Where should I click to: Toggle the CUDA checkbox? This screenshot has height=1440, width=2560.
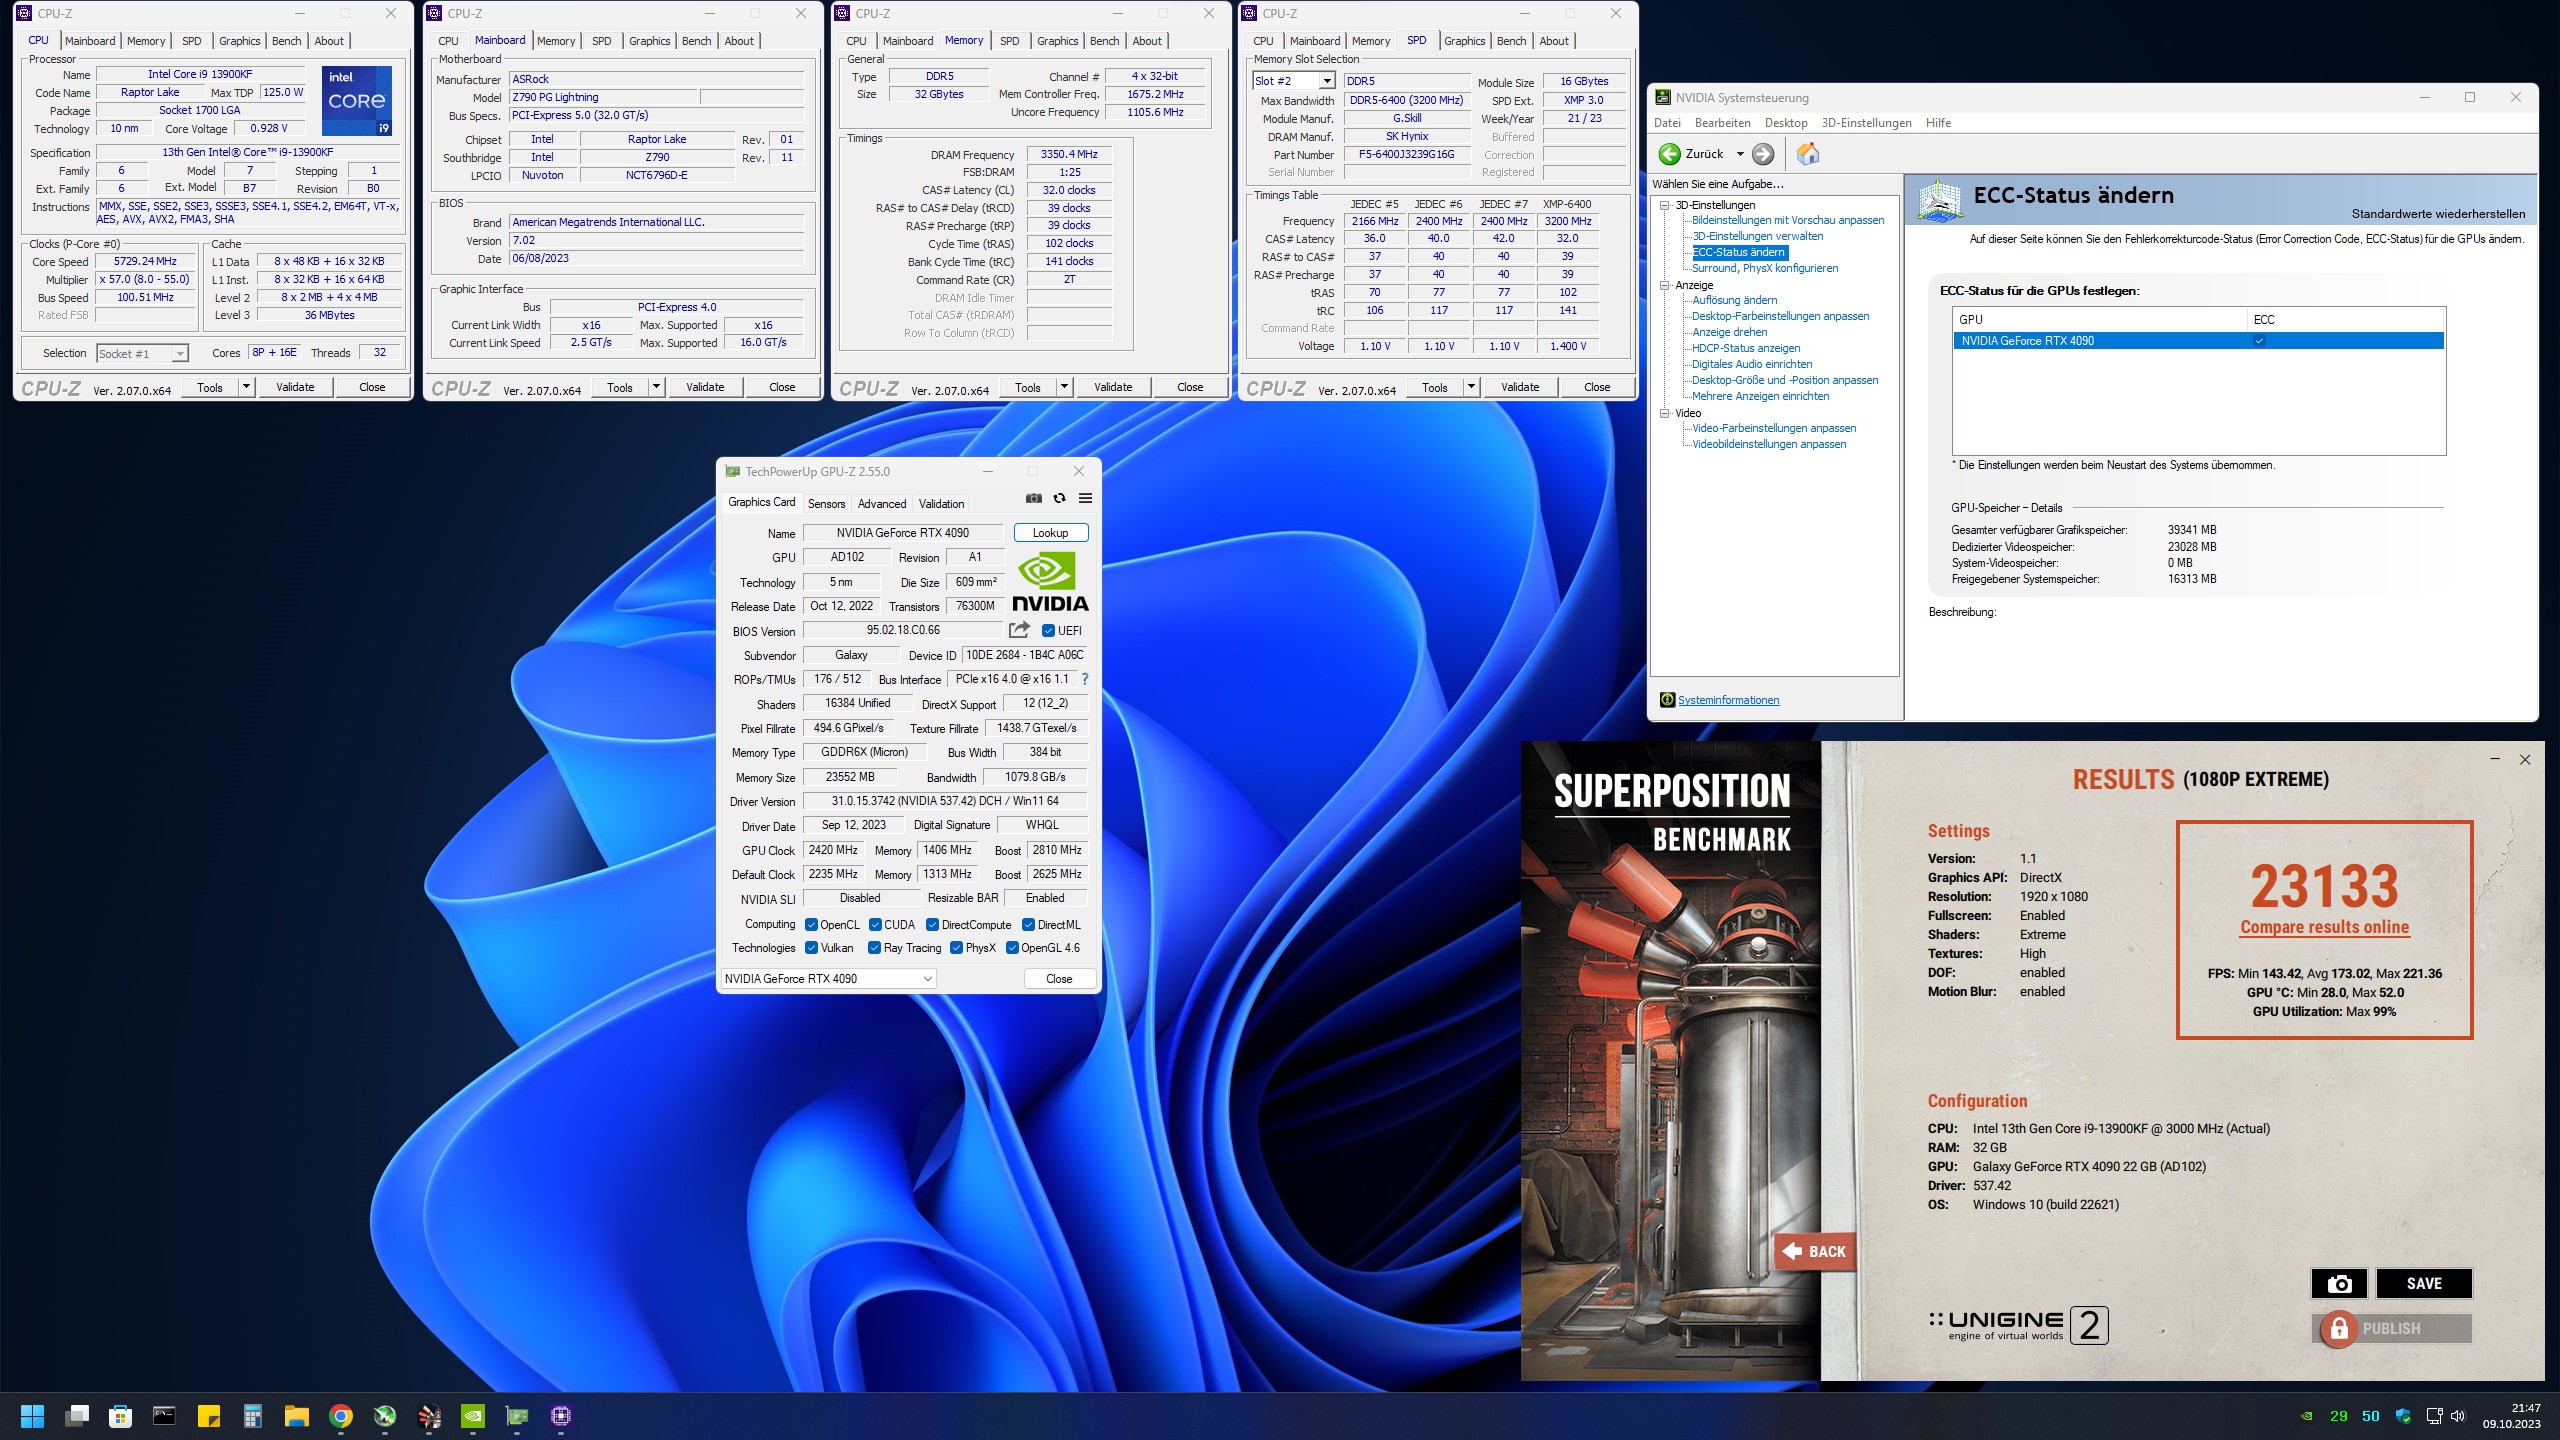pyautogui.click(x=875, y=925)
